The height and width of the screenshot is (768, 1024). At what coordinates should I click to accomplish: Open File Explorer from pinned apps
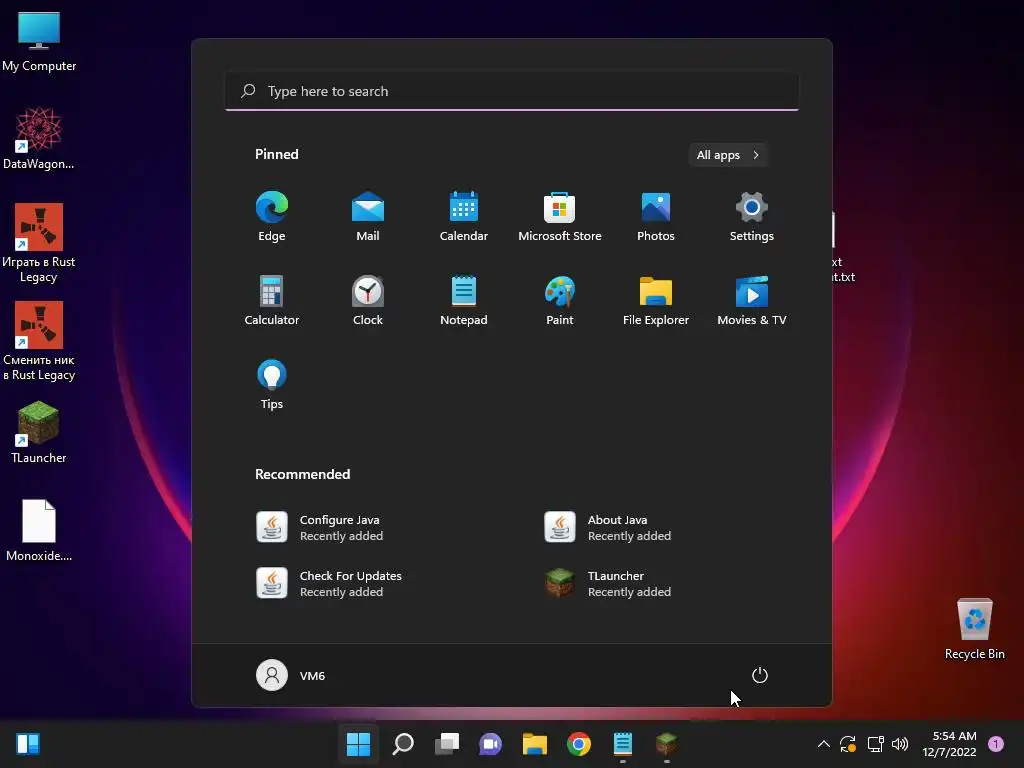[656, 300]
